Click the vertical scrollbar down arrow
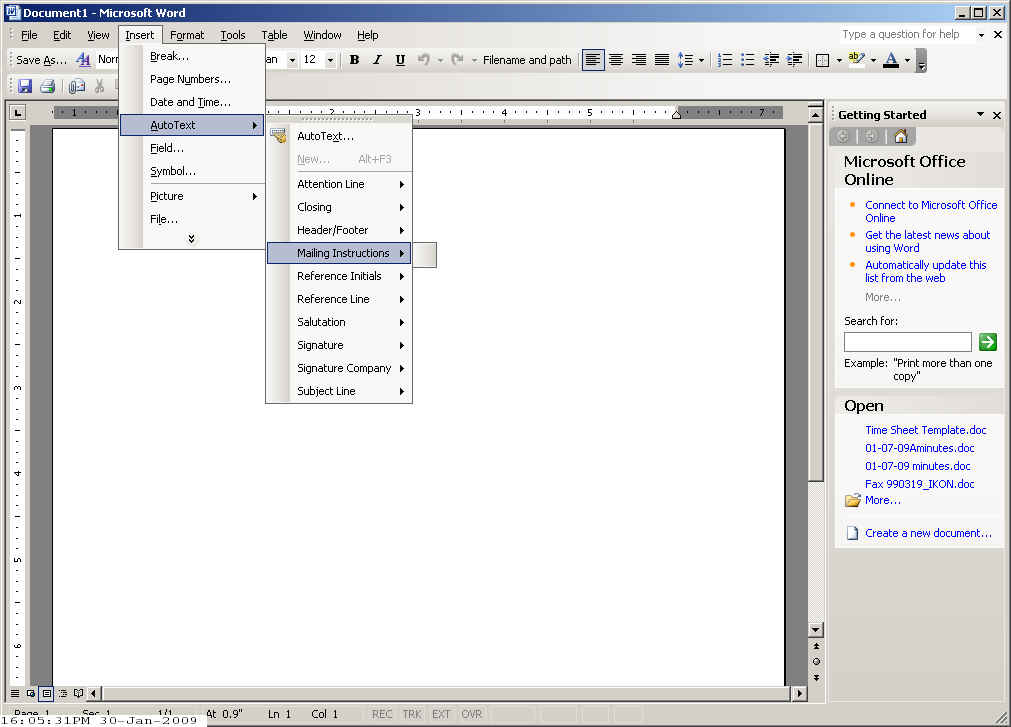1011x727 pixels. tap(816, 630)
